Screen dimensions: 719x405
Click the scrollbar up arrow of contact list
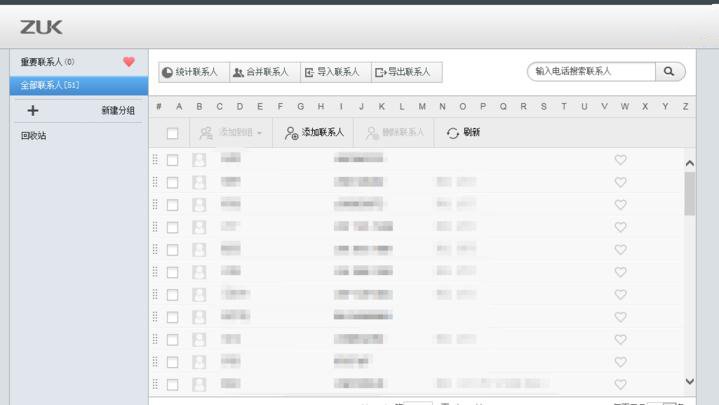[x=690, y=163]
